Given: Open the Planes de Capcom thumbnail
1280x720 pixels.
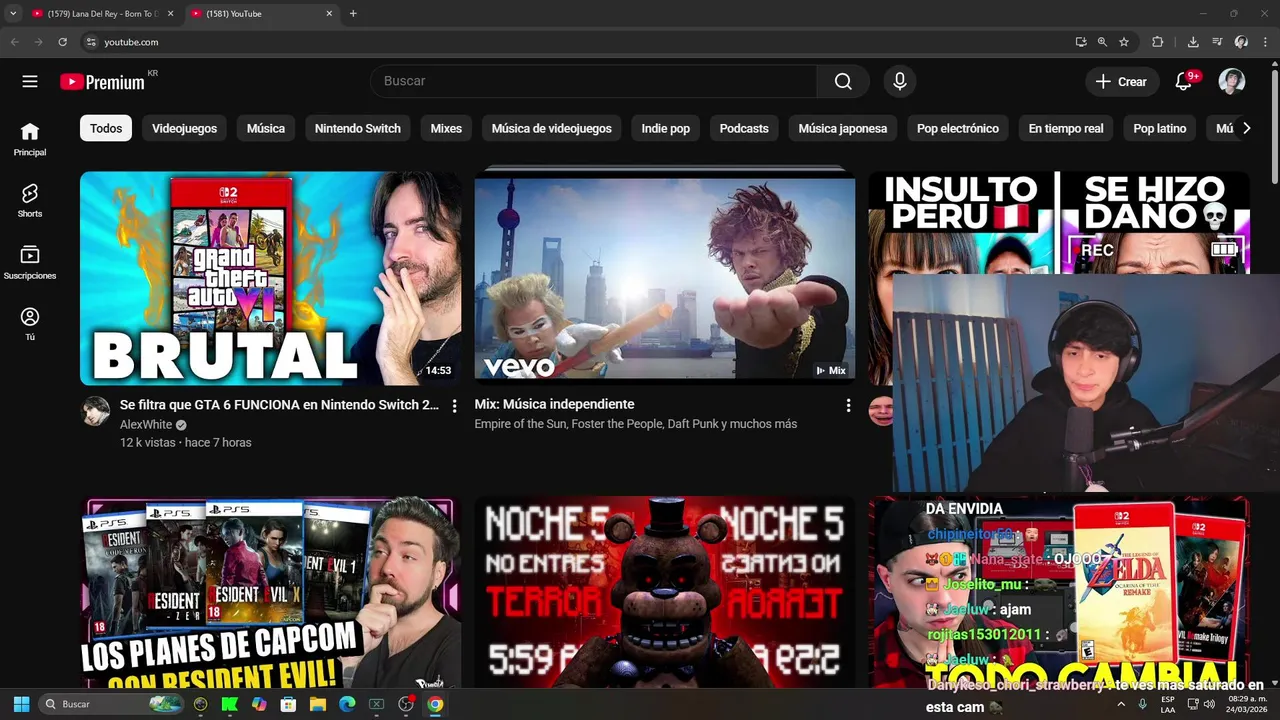Looking at the screenshot, I should 271,592.
